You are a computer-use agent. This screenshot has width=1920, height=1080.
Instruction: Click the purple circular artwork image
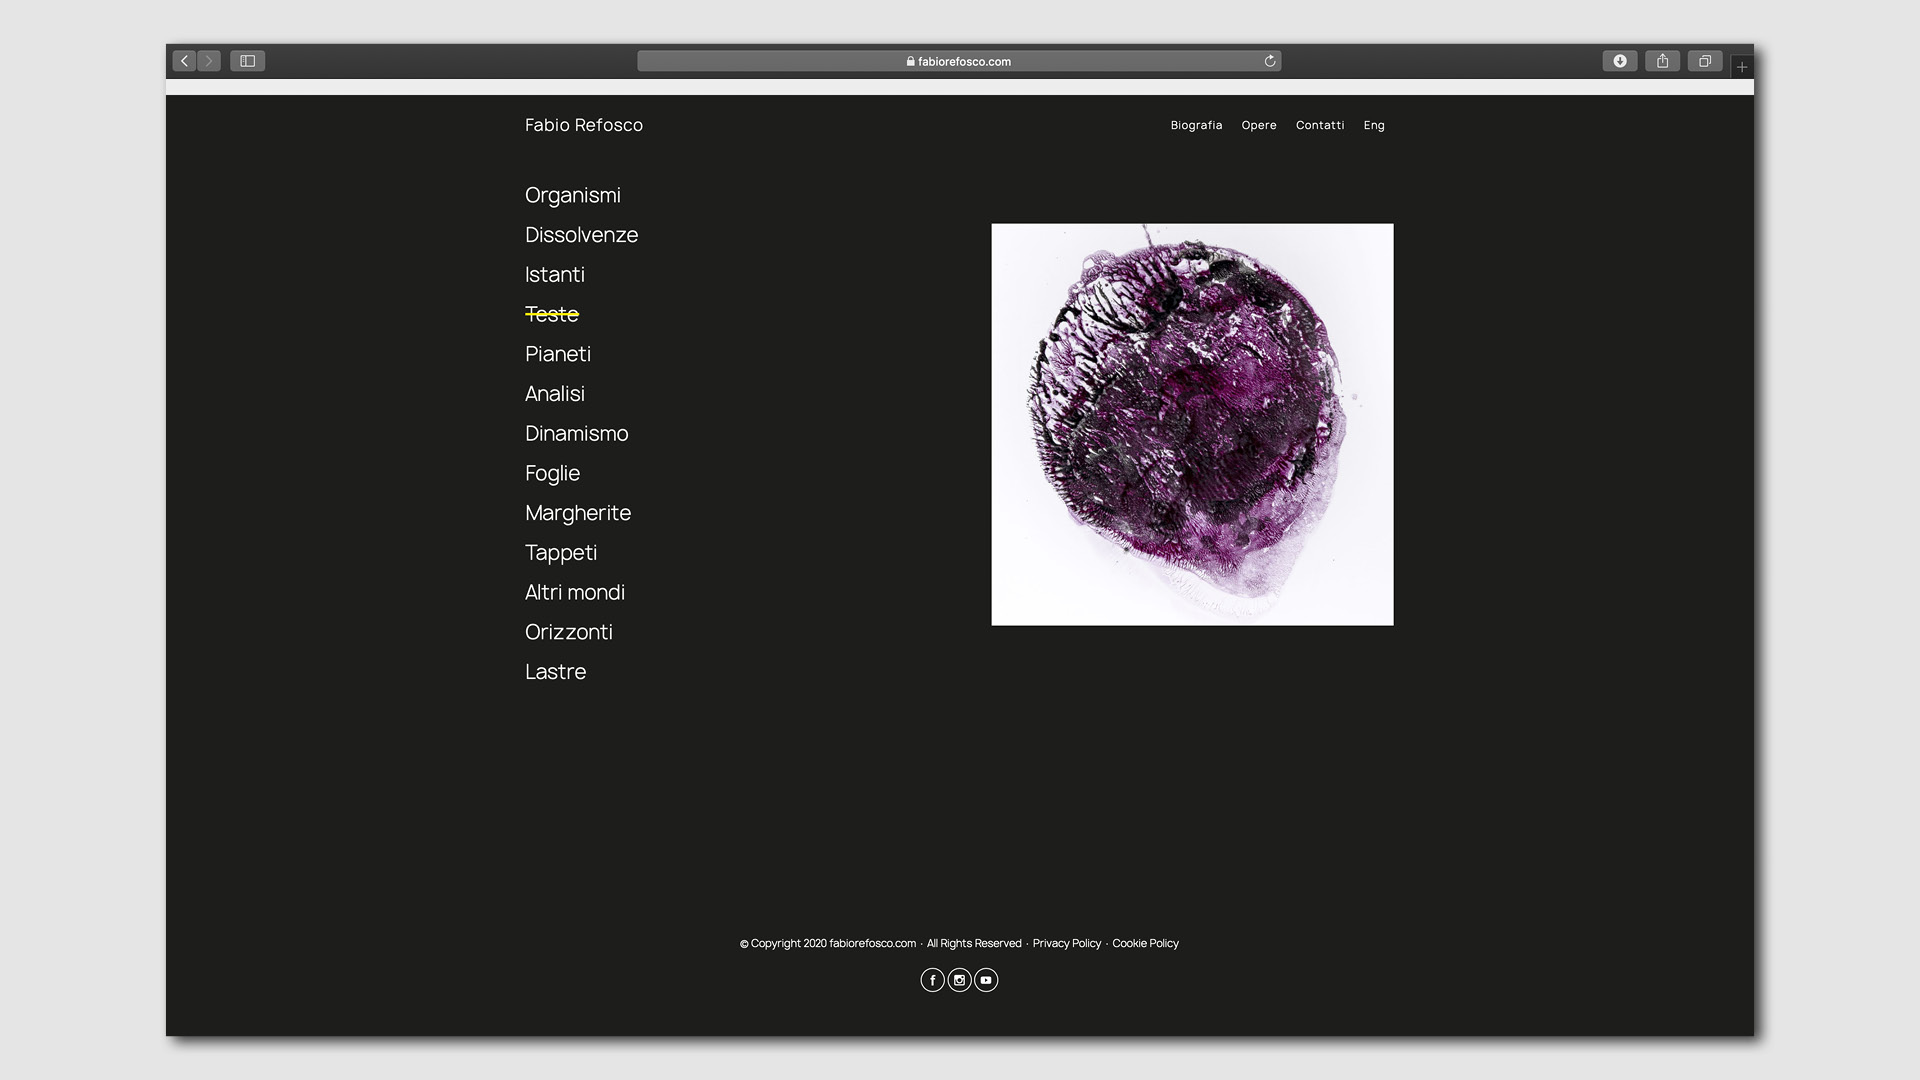(1192, 424)
